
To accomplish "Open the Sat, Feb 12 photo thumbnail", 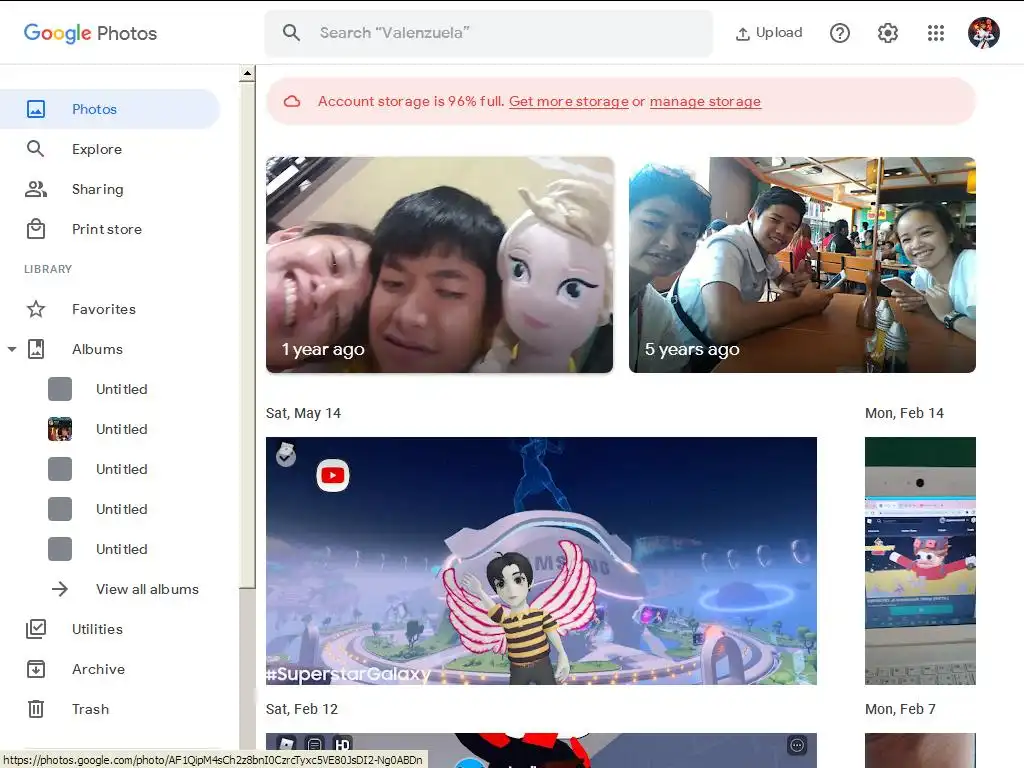I will 541,750.
